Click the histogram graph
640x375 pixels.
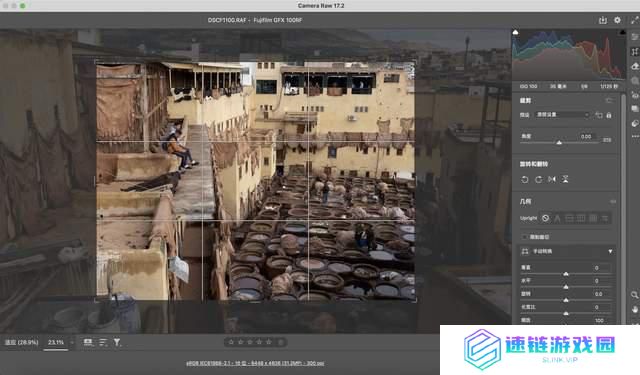click(x=569, y=55)
